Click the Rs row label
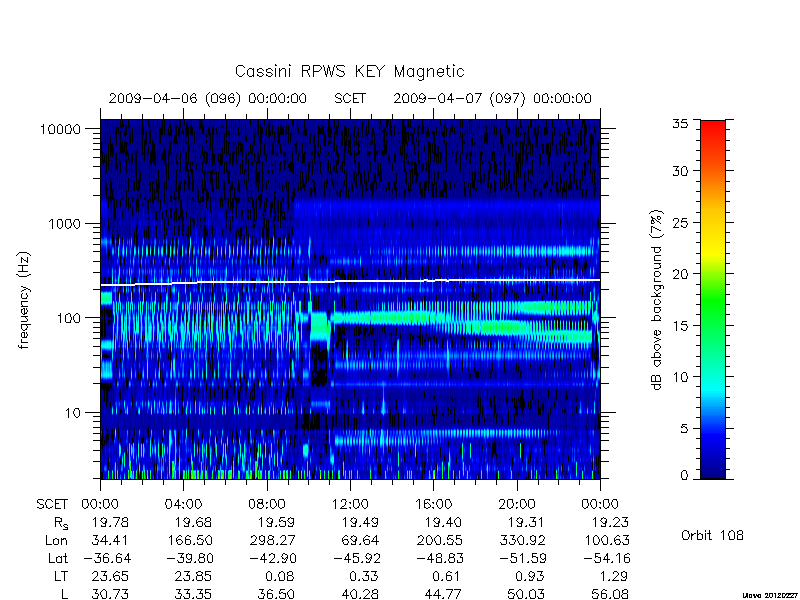 [61, 523]
